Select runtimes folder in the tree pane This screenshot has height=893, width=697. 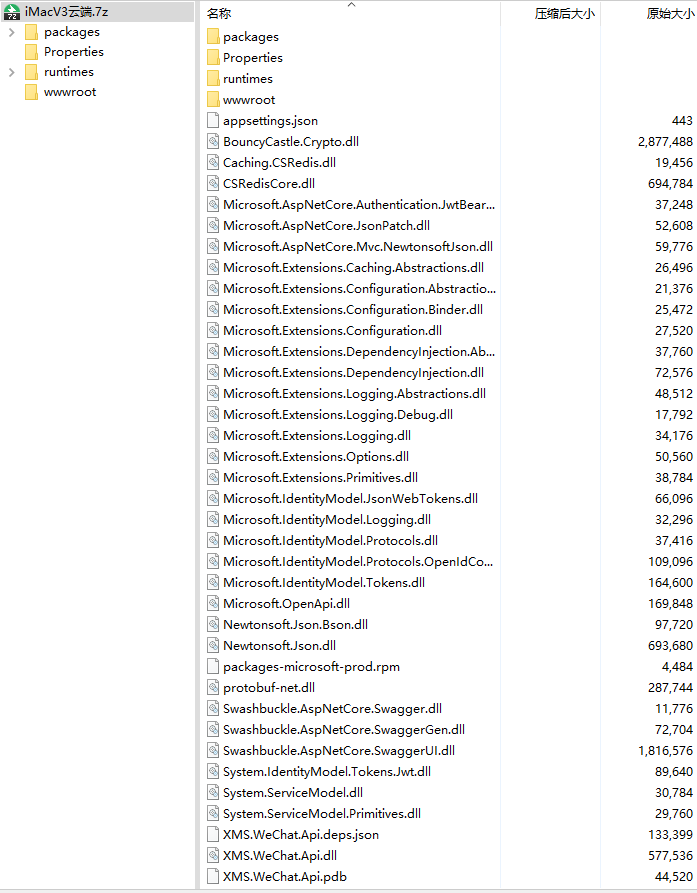69,72
